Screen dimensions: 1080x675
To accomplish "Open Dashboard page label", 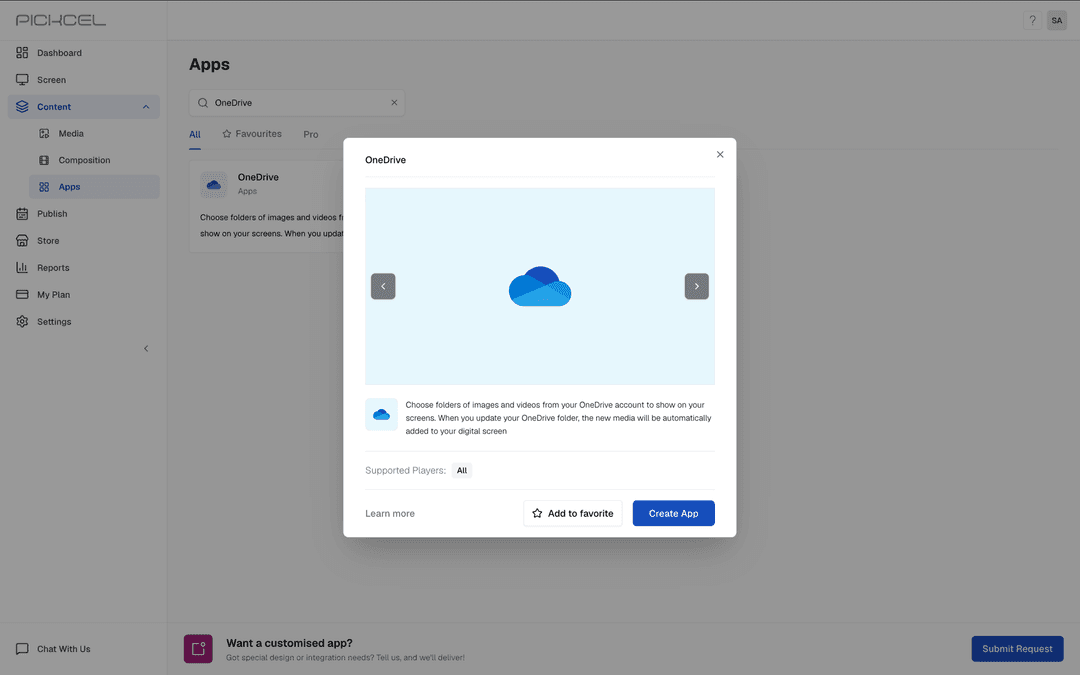I will coord(59,52).
